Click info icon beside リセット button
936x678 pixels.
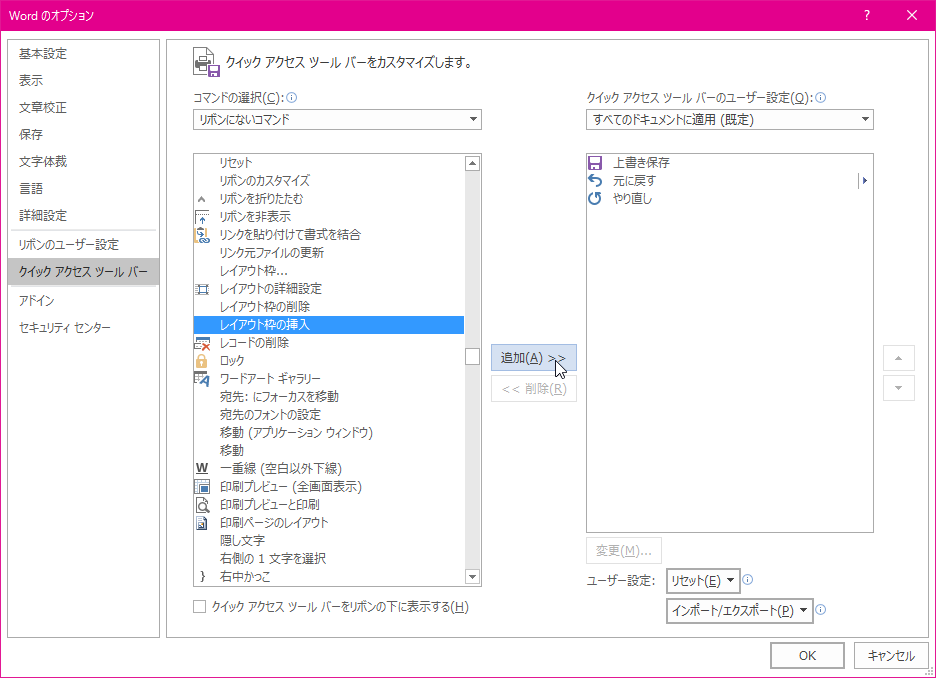pyautogui.click(x=747, y=579)
